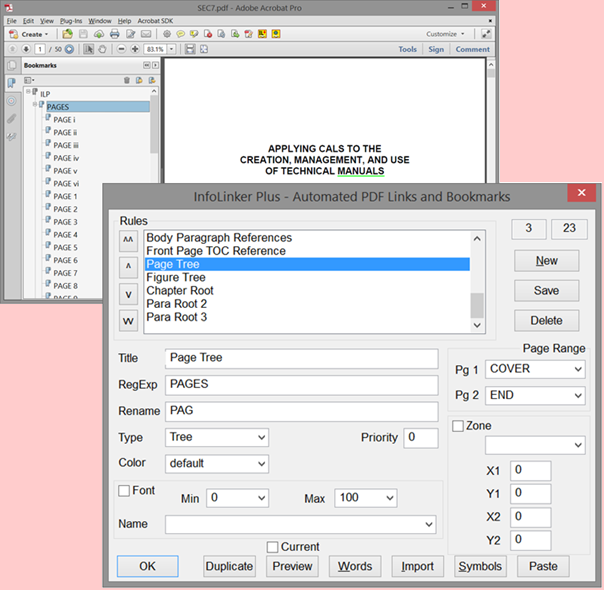Click the sticky note comment icon
Image resolution: width=604 pixels, height=590 pixels.
point(180,34)
